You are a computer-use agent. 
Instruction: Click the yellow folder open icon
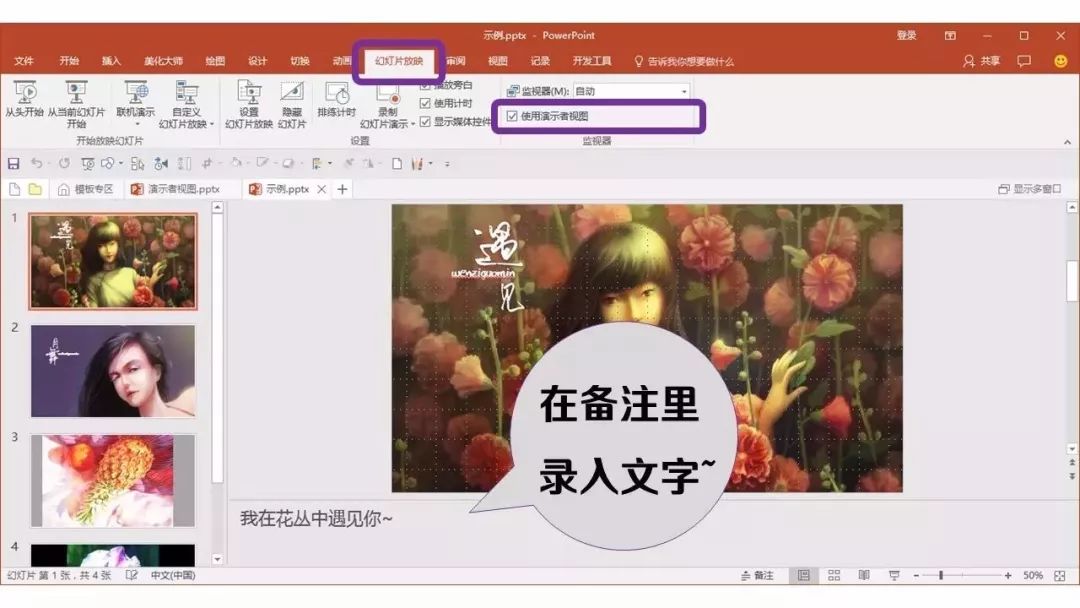click(35, 189)
